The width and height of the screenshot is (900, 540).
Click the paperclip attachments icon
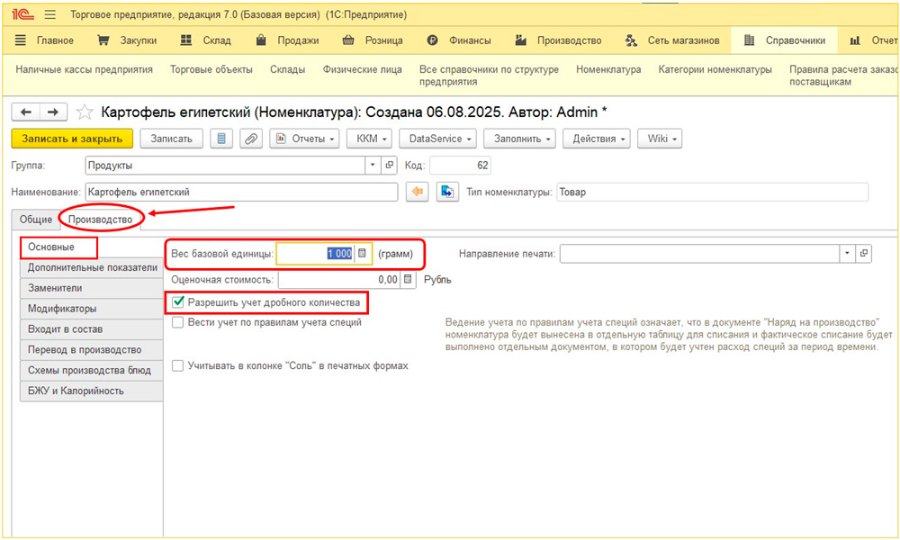tap(251, 138)
